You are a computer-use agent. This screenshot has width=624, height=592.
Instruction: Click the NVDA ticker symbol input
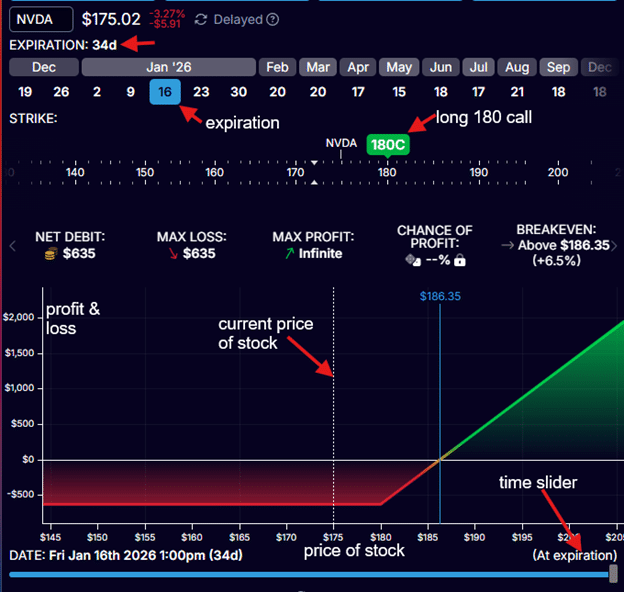41,19
